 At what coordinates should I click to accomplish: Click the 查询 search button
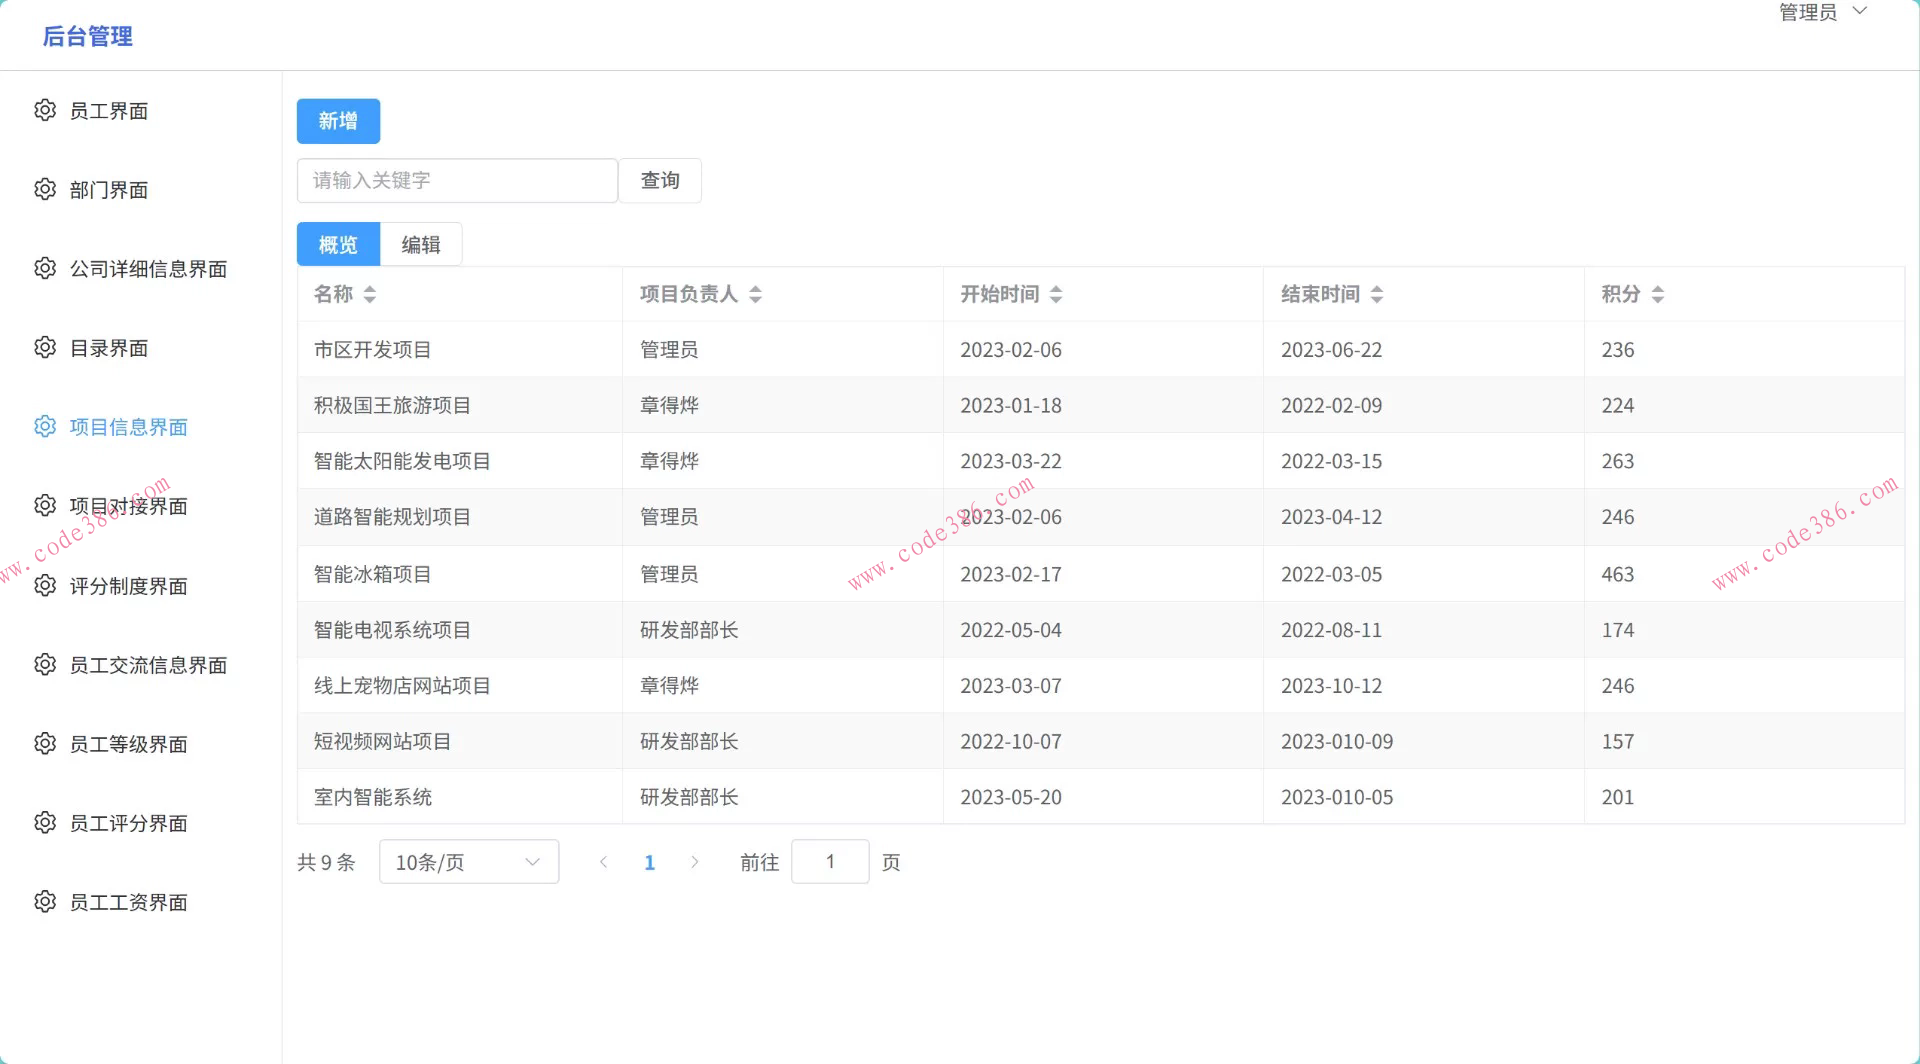[x=659, y=180]
